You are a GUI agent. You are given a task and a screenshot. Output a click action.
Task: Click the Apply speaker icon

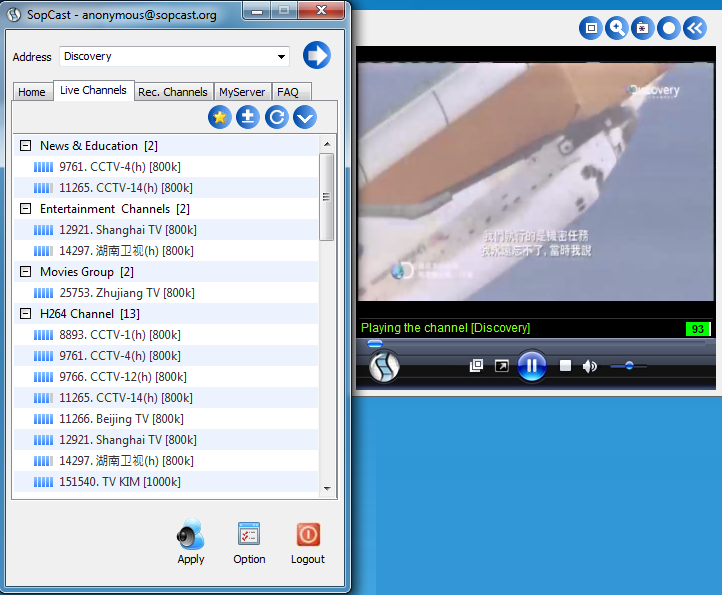click(190, 537)
